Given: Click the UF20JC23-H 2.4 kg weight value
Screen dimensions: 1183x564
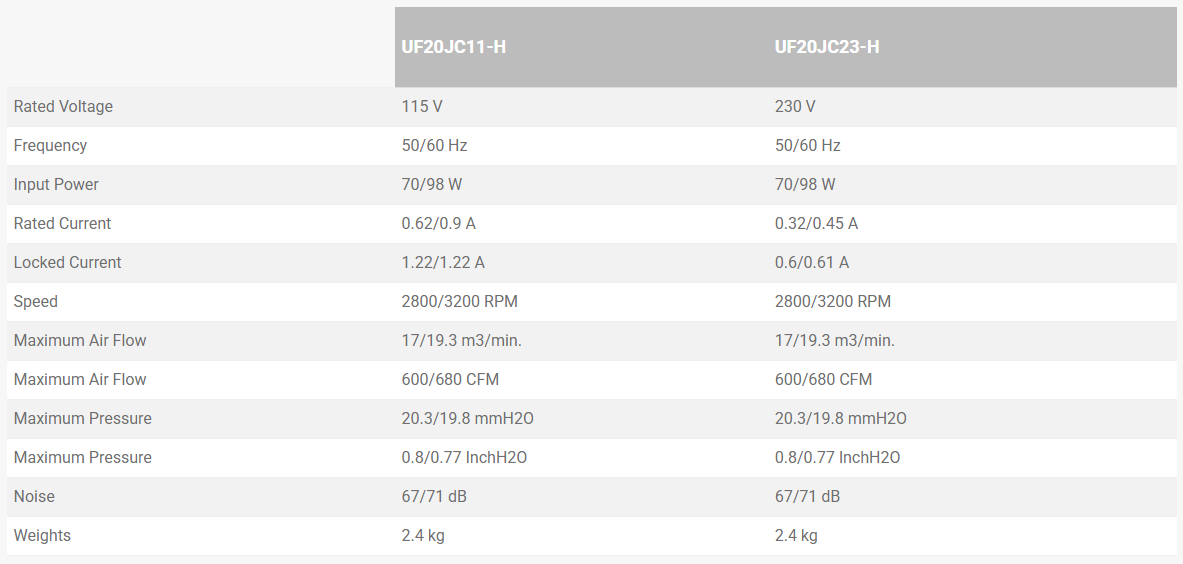Looking at the screenshot, I should 796,536.
